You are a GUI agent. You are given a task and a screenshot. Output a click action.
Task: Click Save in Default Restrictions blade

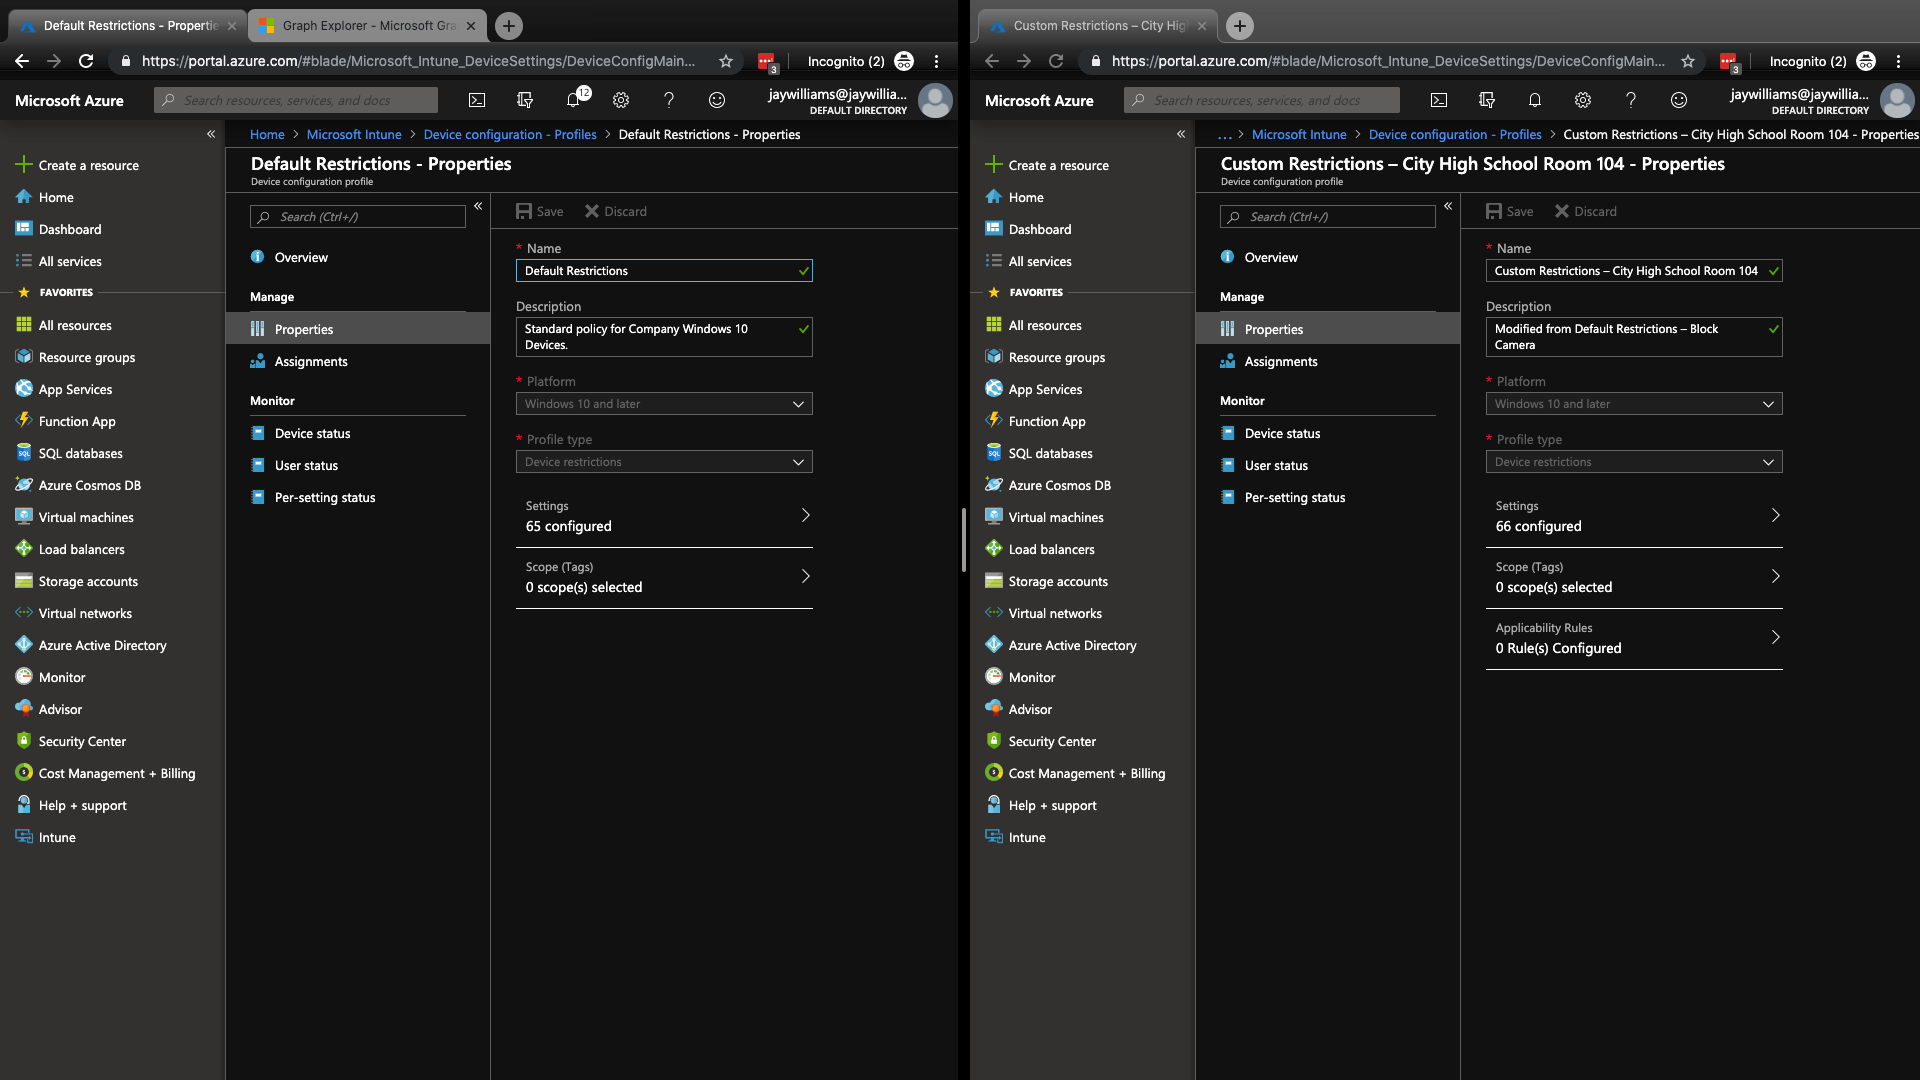(540, 211)
